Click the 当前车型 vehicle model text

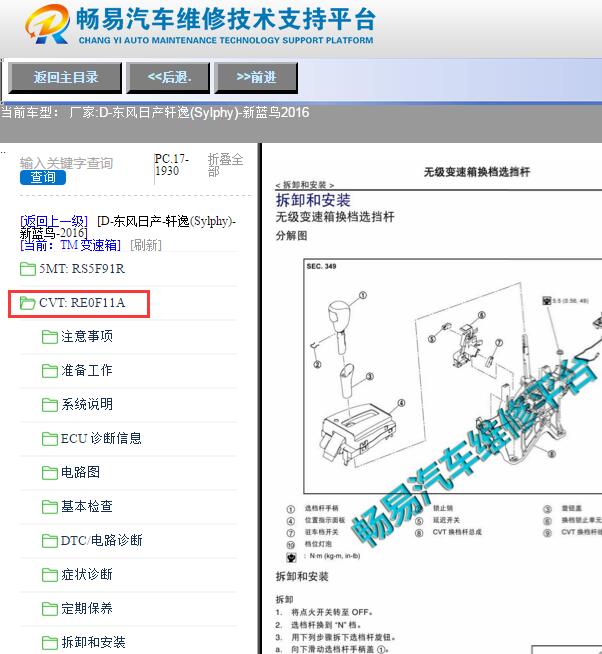pos(155,113)
